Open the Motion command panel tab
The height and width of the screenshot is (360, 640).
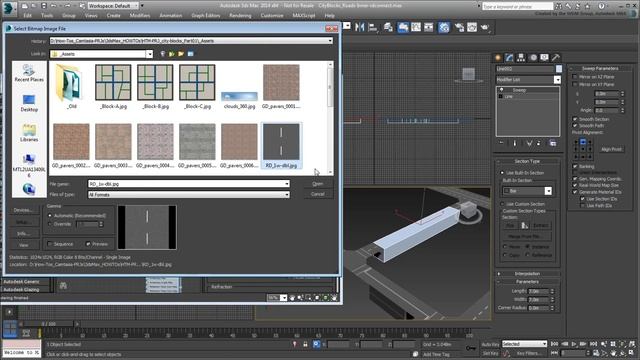point(533,58)
